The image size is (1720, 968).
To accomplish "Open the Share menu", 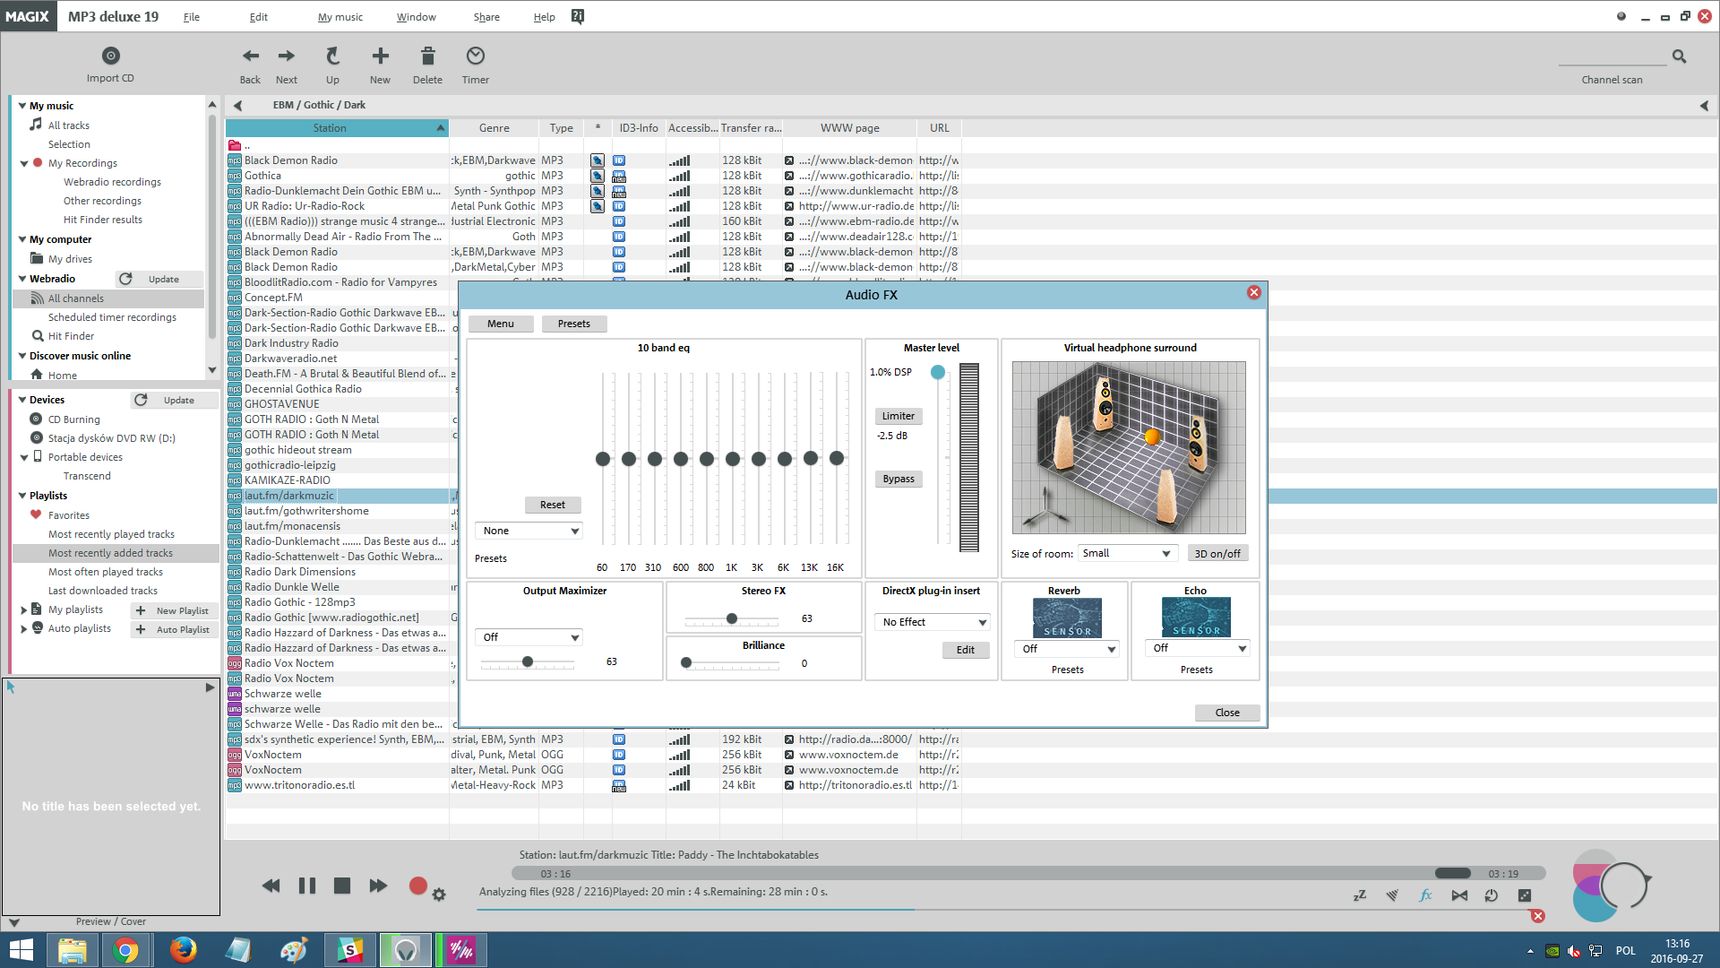I will coord(486,17).
